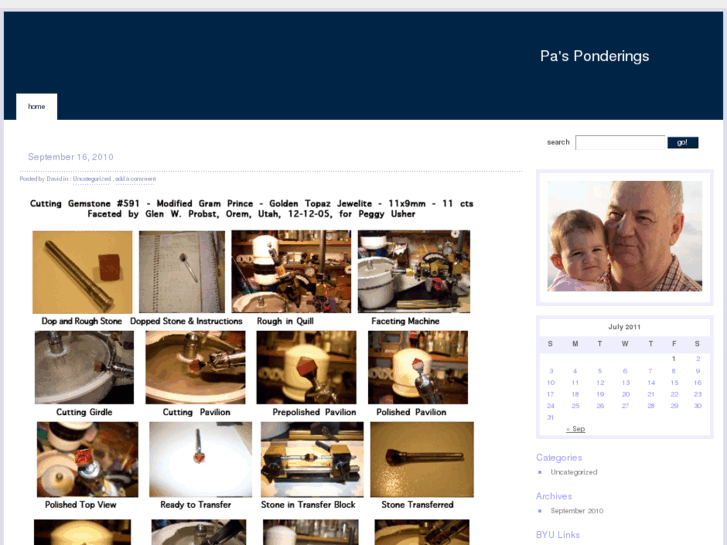Open the September 16, 2010 post title
The width and height of the screenshot is (727, 545).
[70, 157]
